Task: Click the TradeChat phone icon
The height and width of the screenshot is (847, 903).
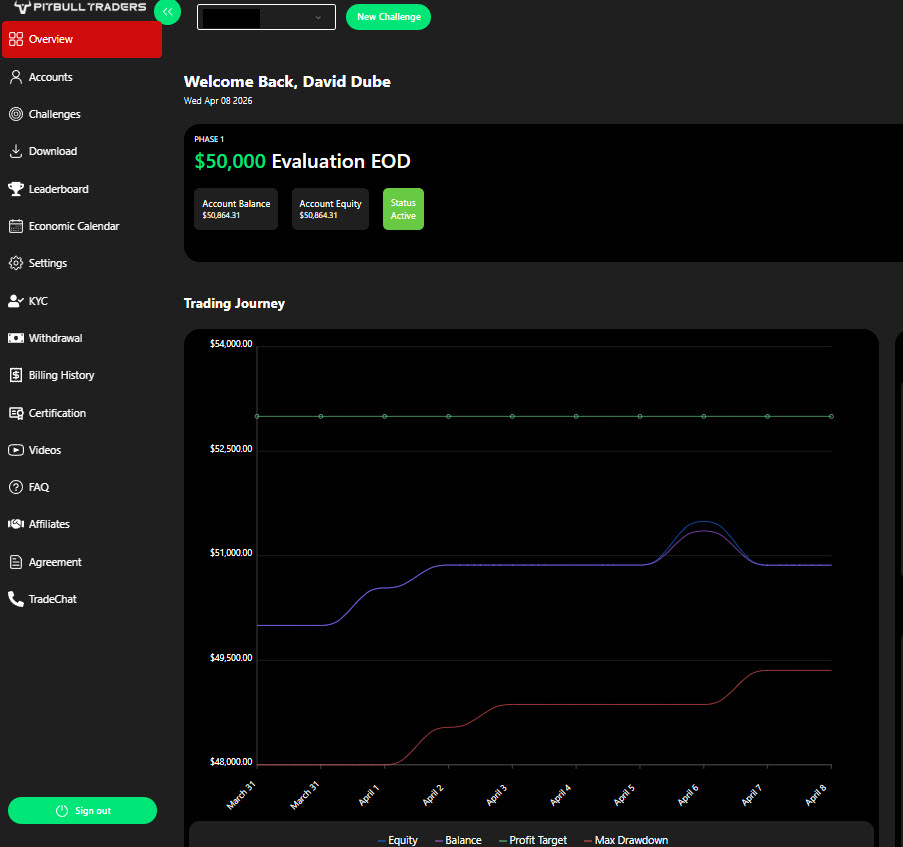Action: pos(16,599)
